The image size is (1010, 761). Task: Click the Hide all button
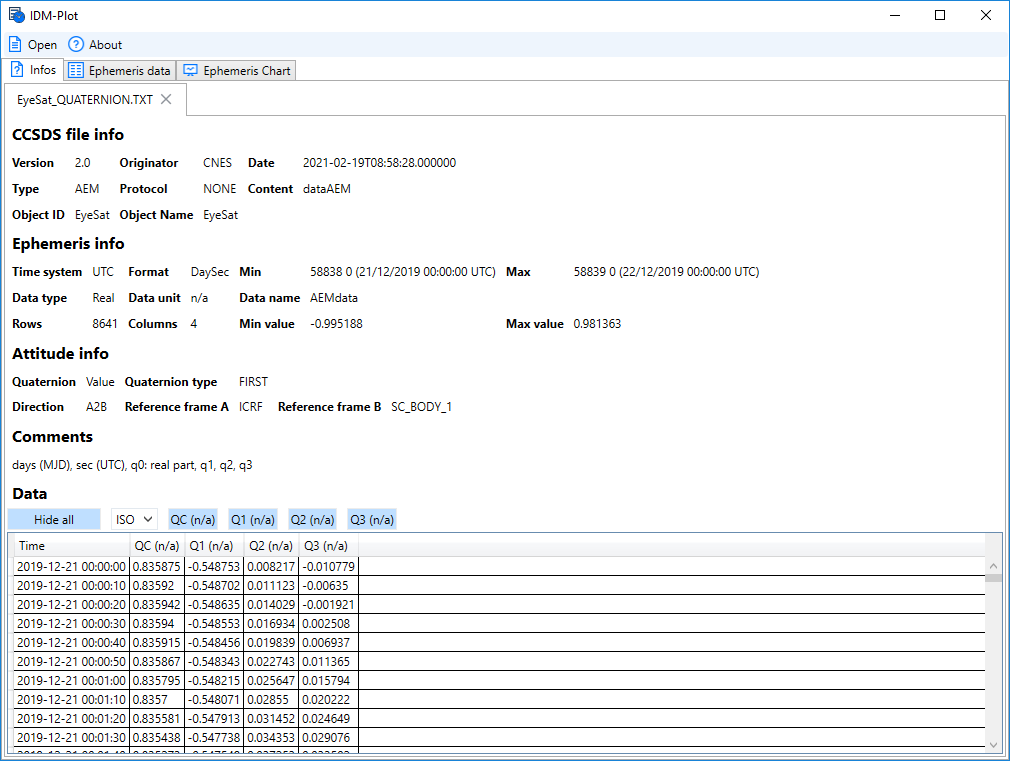pos(54,519)
